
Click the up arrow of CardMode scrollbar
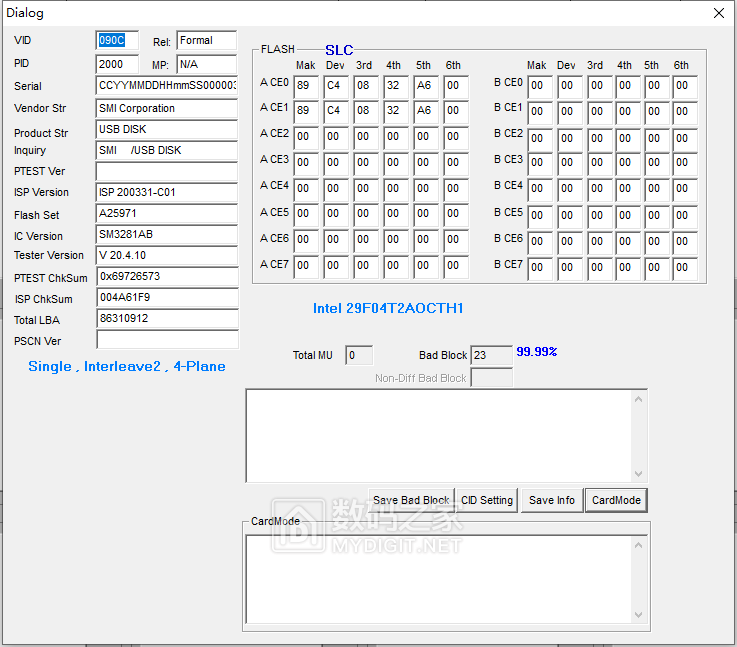click(639, 545)
